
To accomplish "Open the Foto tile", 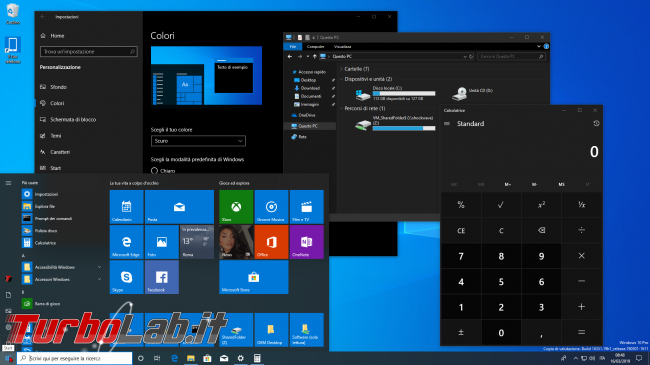I will coord(162,242).
